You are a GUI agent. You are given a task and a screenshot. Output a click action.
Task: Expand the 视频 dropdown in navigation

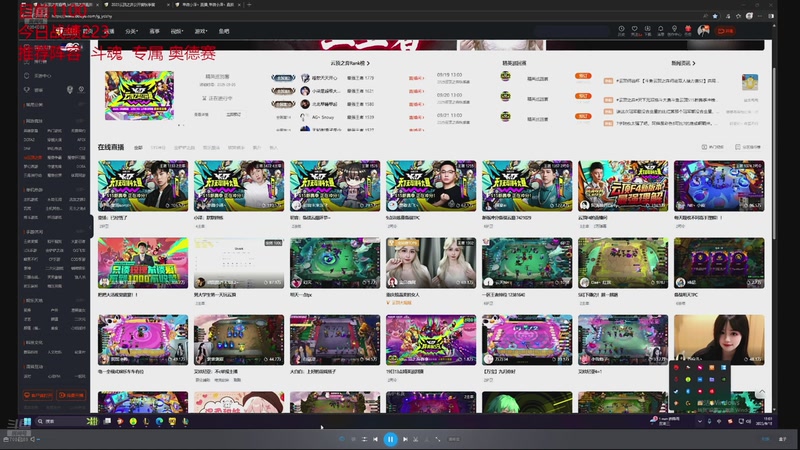[177, 31]
